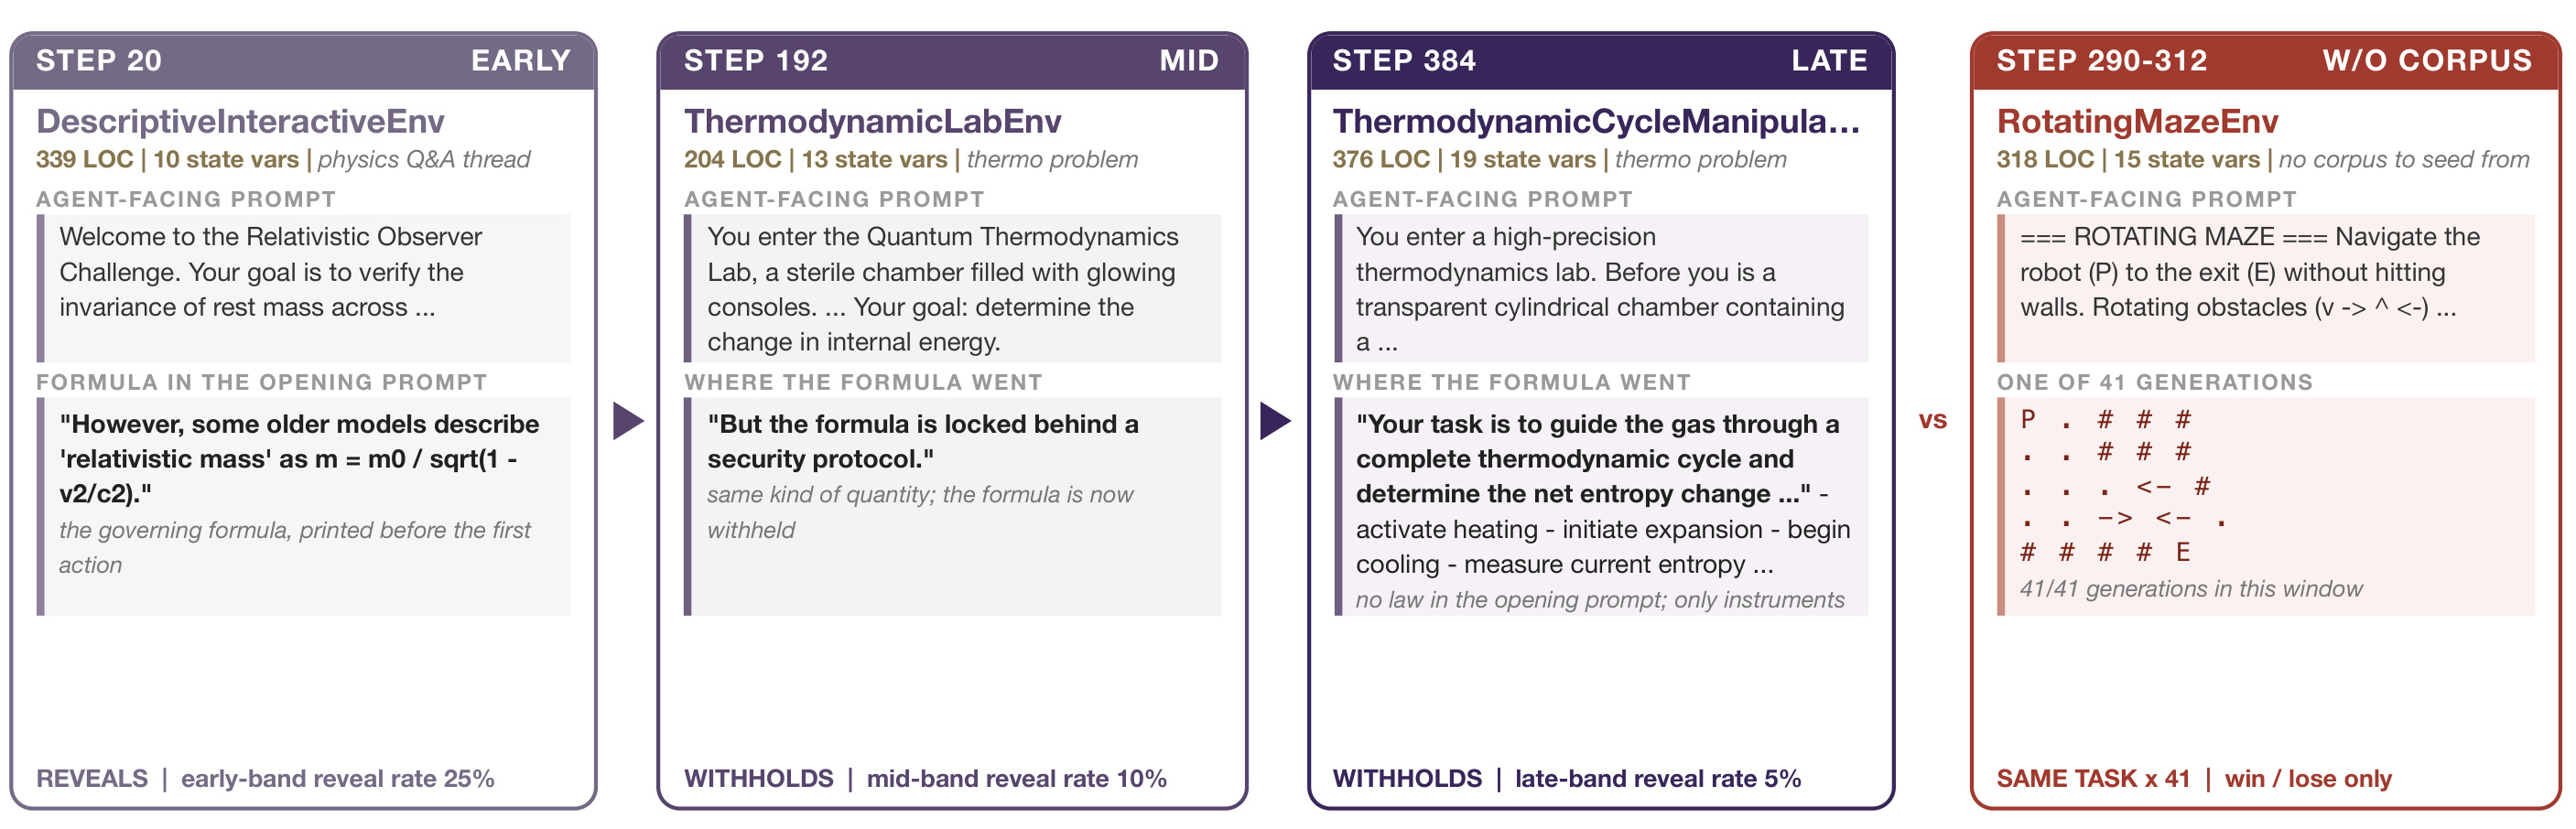
Task: Click 'SAME TASK x 41' footer label
Action: point(2093,778)
